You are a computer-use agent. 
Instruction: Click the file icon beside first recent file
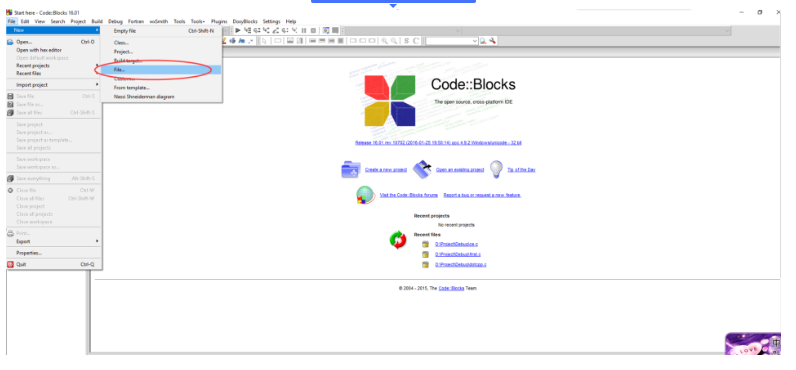coord(425,245)
